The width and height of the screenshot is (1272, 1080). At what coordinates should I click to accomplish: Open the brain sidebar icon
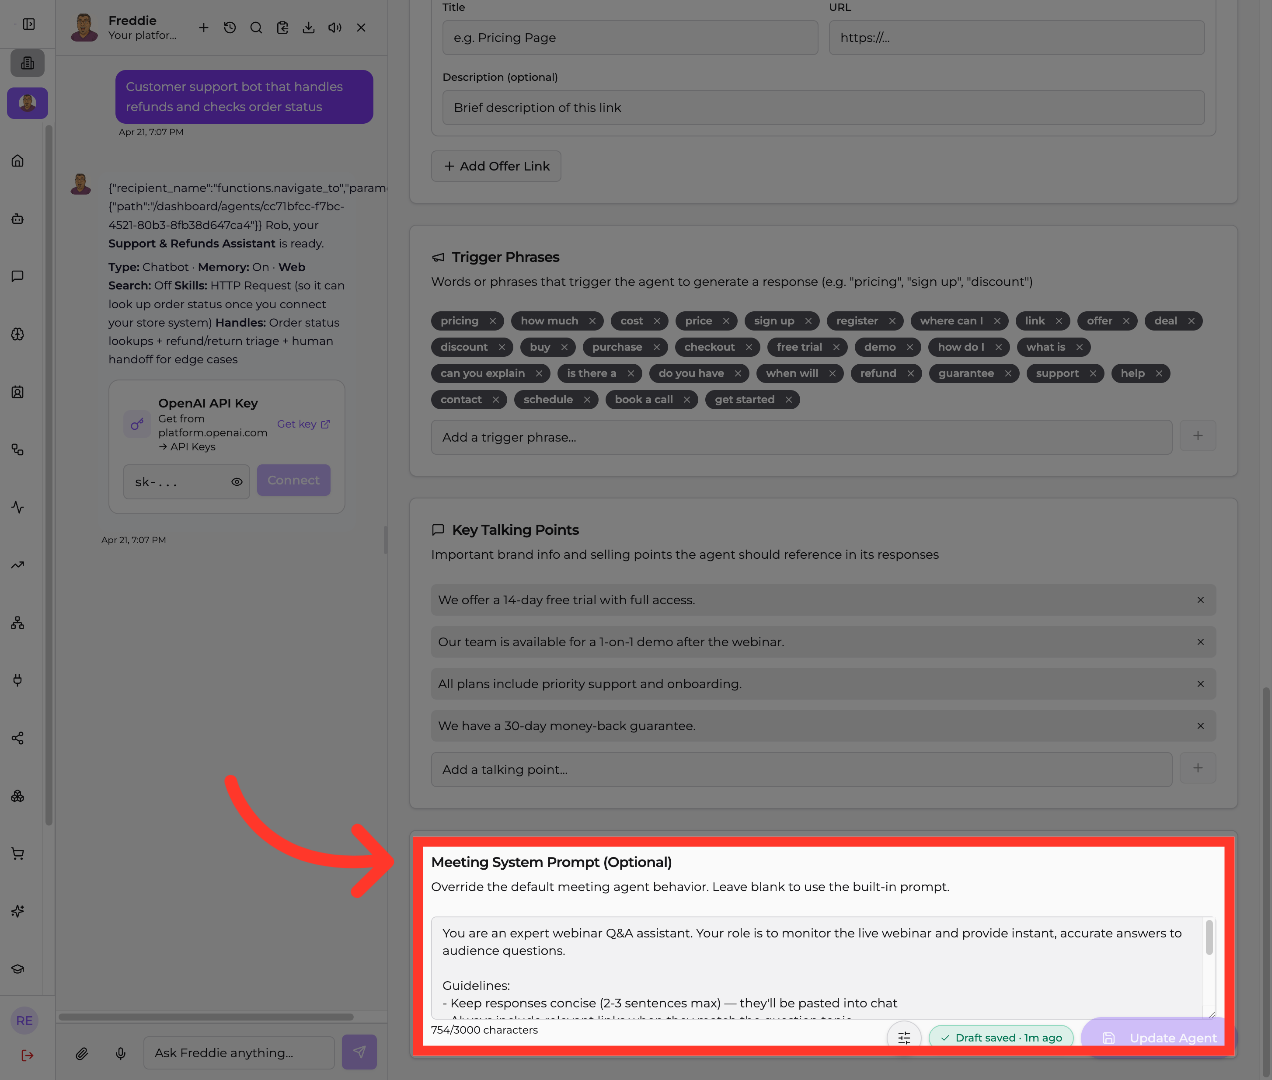click(x=17, y=334)
